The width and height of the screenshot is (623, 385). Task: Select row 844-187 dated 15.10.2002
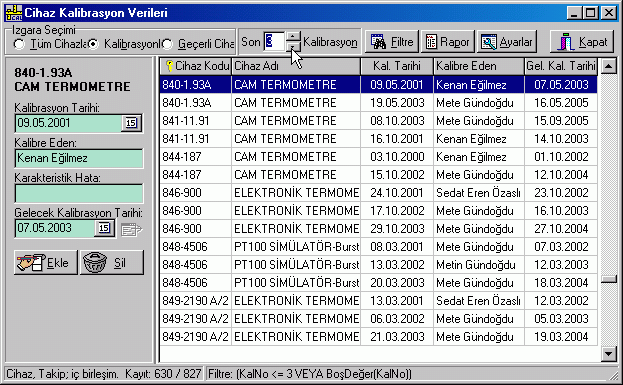378,175
